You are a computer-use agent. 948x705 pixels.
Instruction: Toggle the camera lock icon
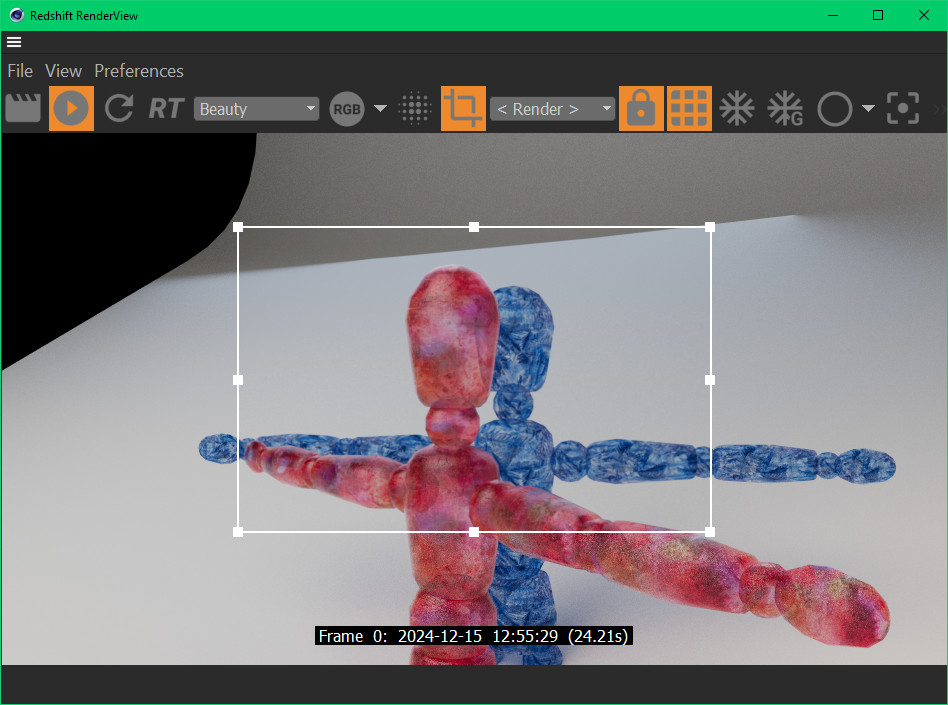[641, 108]
